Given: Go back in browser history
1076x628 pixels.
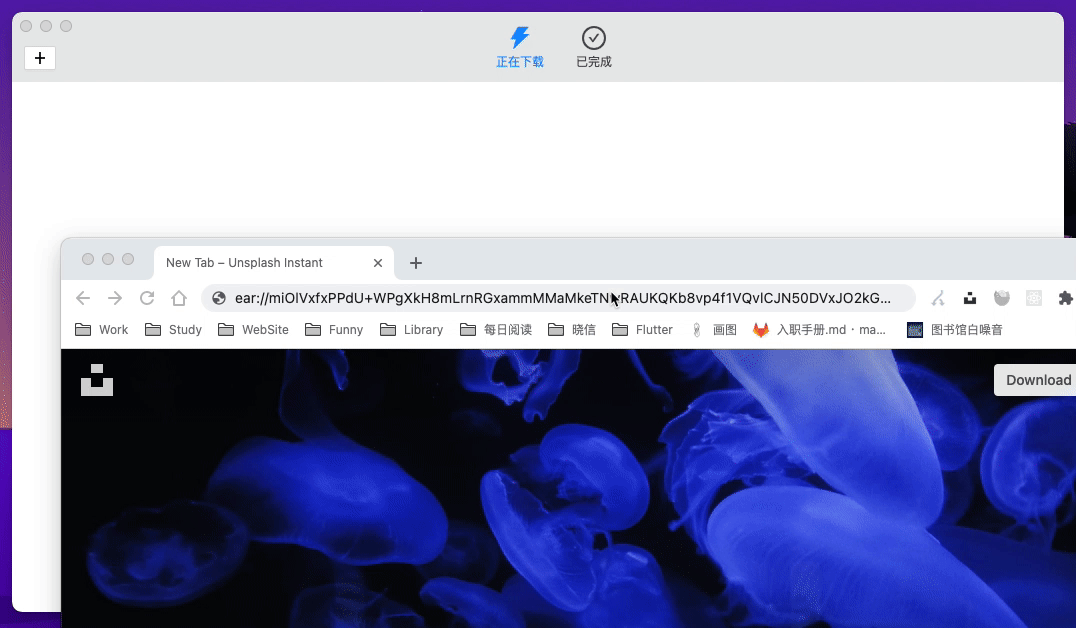Looking at the screenshot, I should coord(83,298).
